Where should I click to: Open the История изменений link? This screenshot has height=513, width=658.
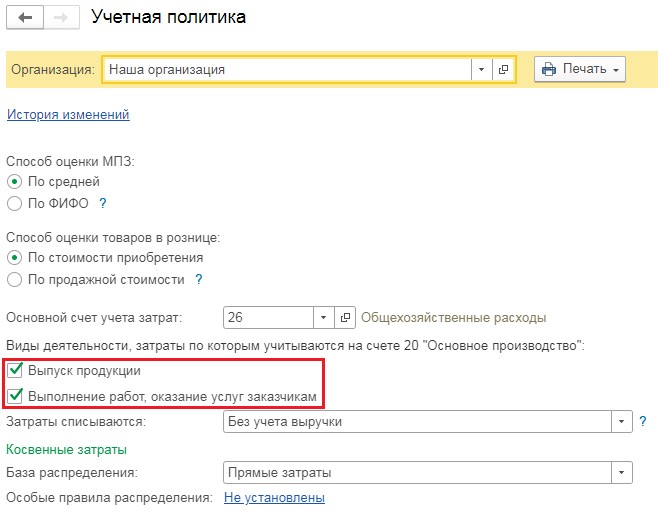pyautogui.click(x=68, y=115)
